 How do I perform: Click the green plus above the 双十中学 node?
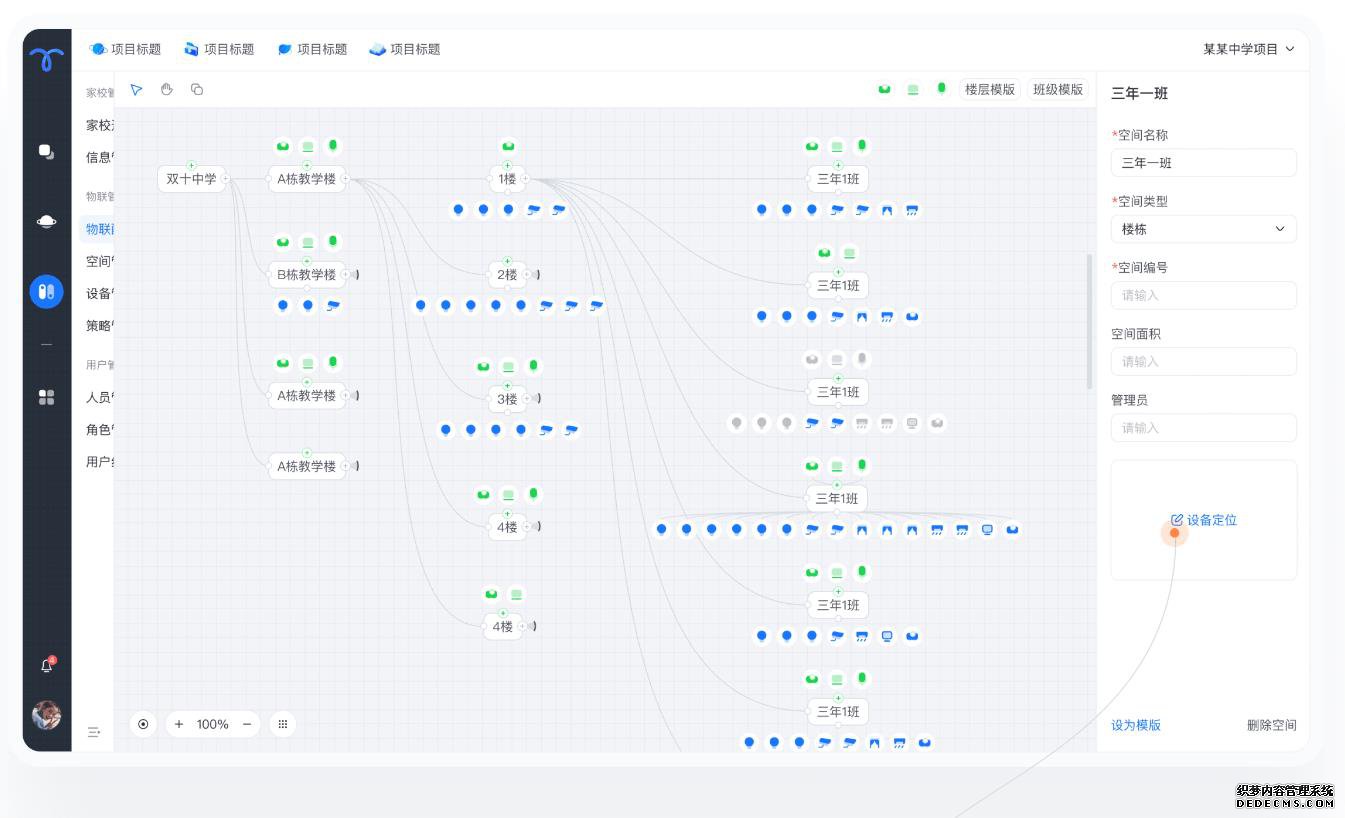pyautogui.click(x=191, y=165)
